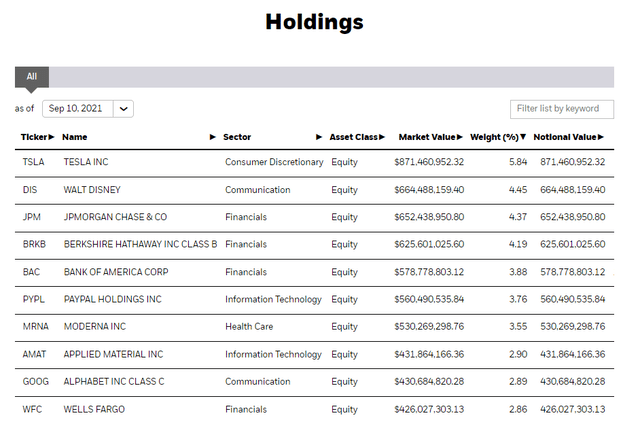Click the Sector column header
640x422 pixels.
[x=237, y=137]
